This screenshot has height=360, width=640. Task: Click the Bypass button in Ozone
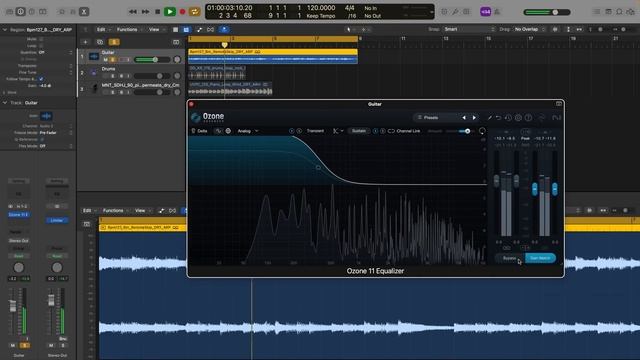tap(509, 258)
